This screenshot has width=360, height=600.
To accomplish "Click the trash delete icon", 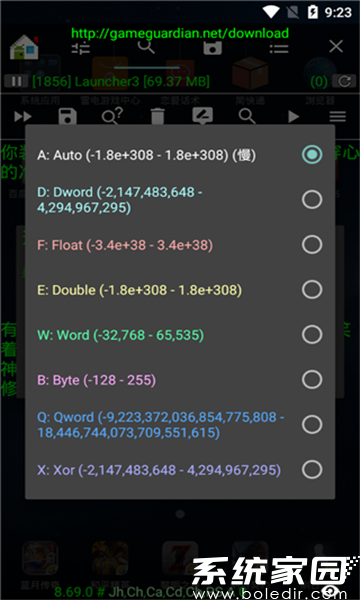I will coord(158,116).
